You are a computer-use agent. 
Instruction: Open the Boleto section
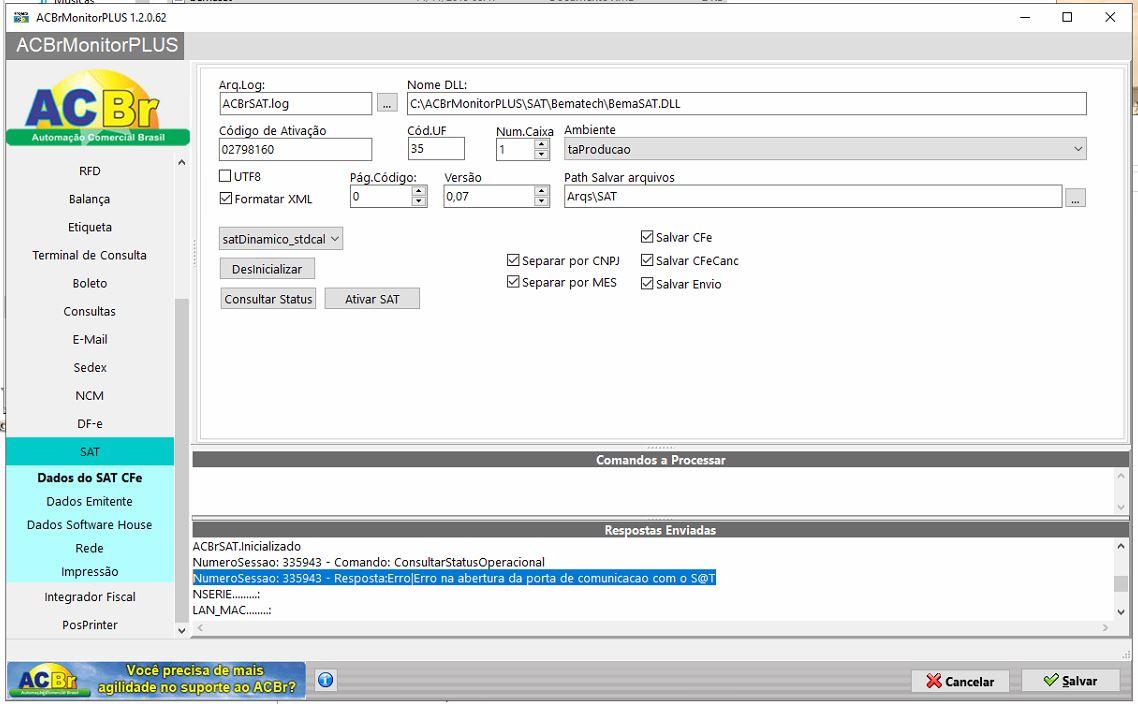(x=90, y=283)
